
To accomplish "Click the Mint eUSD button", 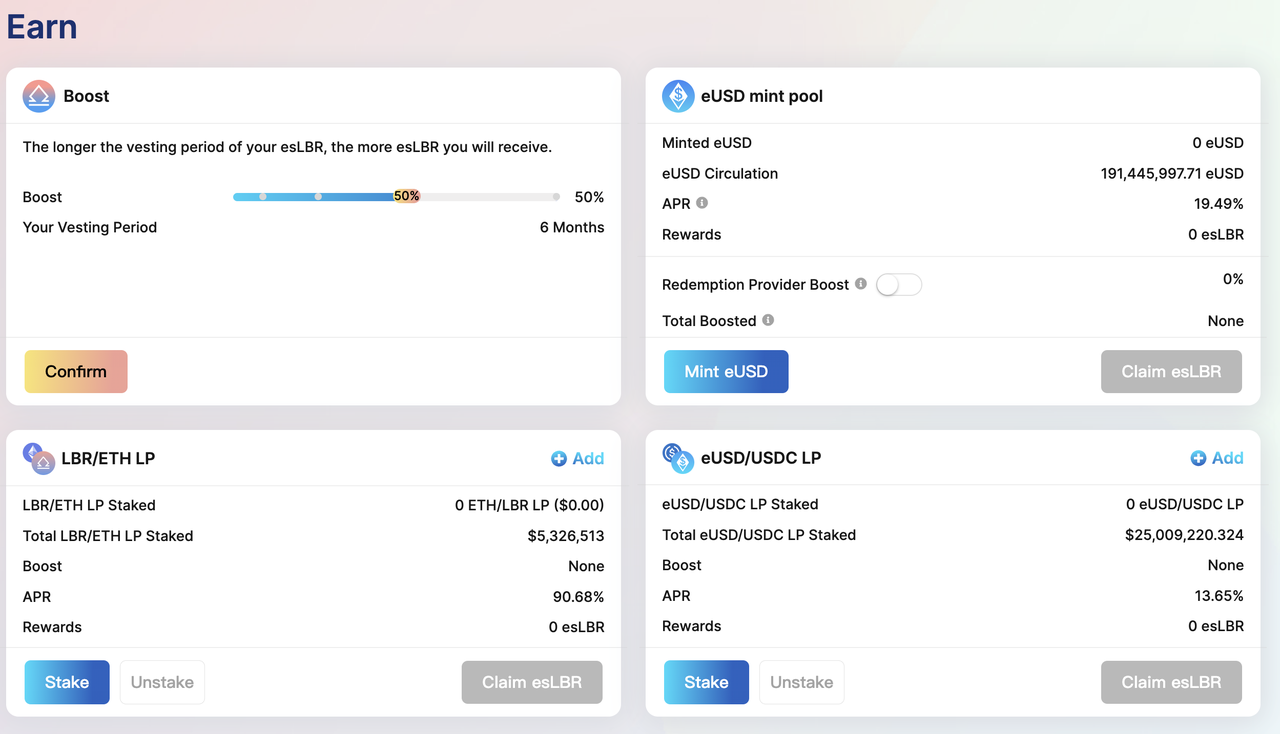I will (726, 371).
